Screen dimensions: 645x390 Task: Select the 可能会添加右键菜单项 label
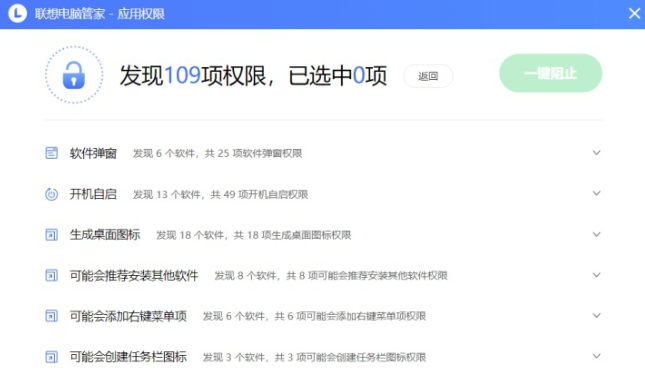tap(128, 316)
